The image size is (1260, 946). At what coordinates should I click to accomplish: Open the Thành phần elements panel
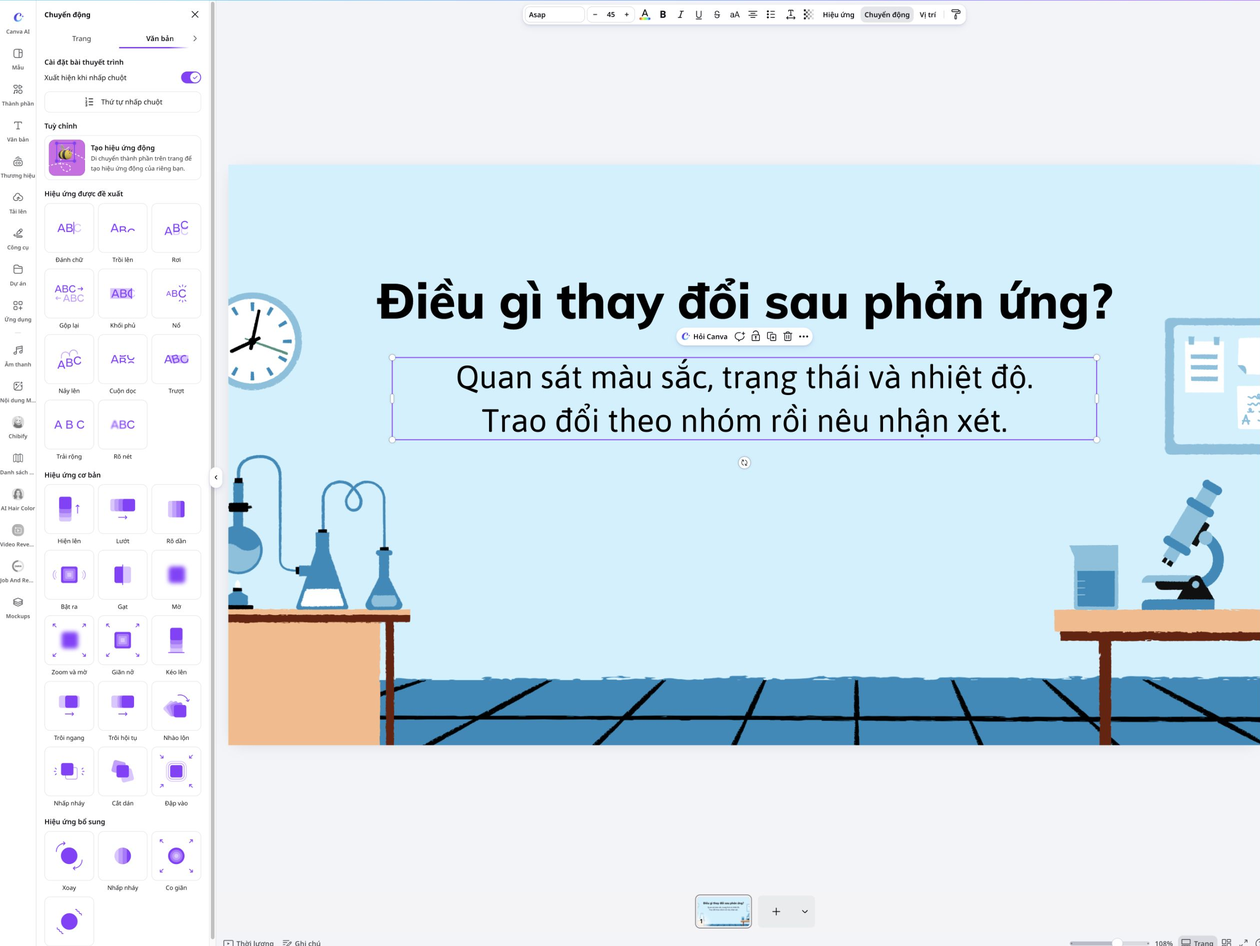pos(18,94)
